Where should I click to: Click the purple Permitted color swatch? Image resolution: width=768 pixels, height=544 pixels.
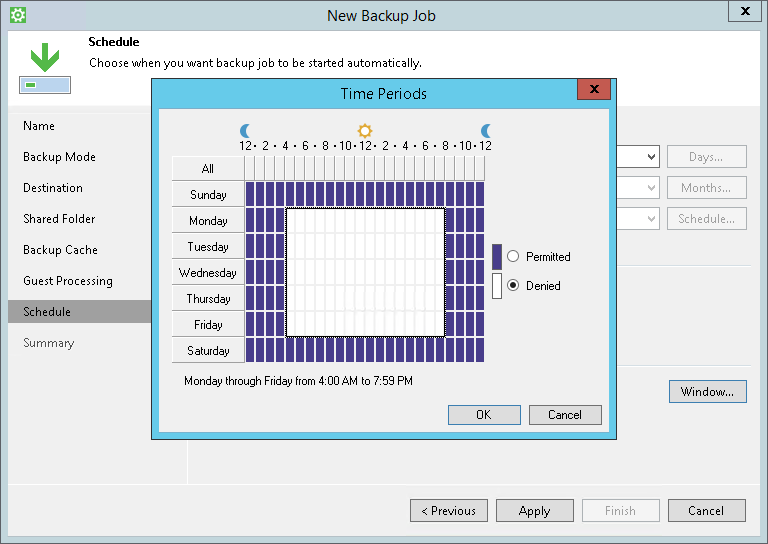496,257
